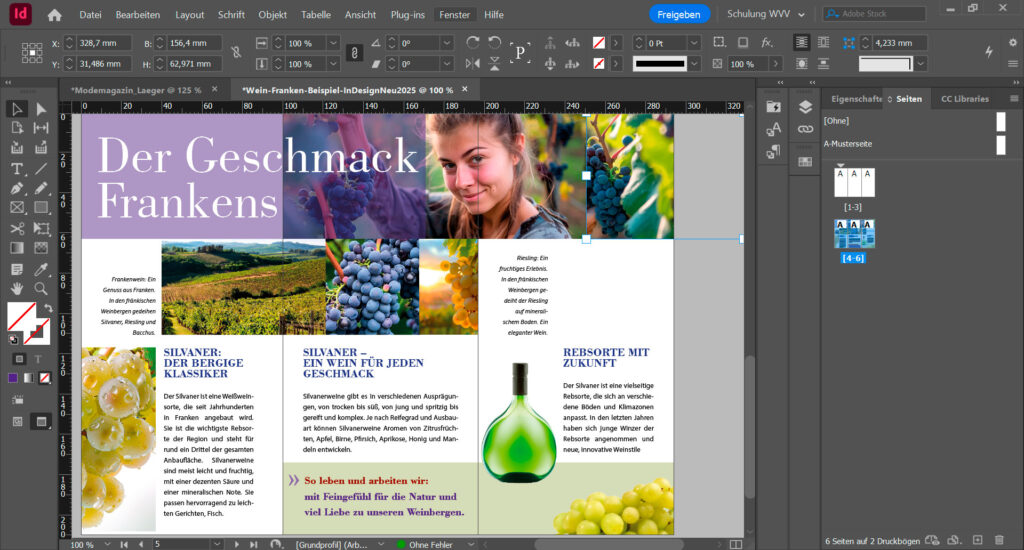Select the Type tool
Image resolution: width=1024 pixels, height=550 pixels.
coord(17,169)
